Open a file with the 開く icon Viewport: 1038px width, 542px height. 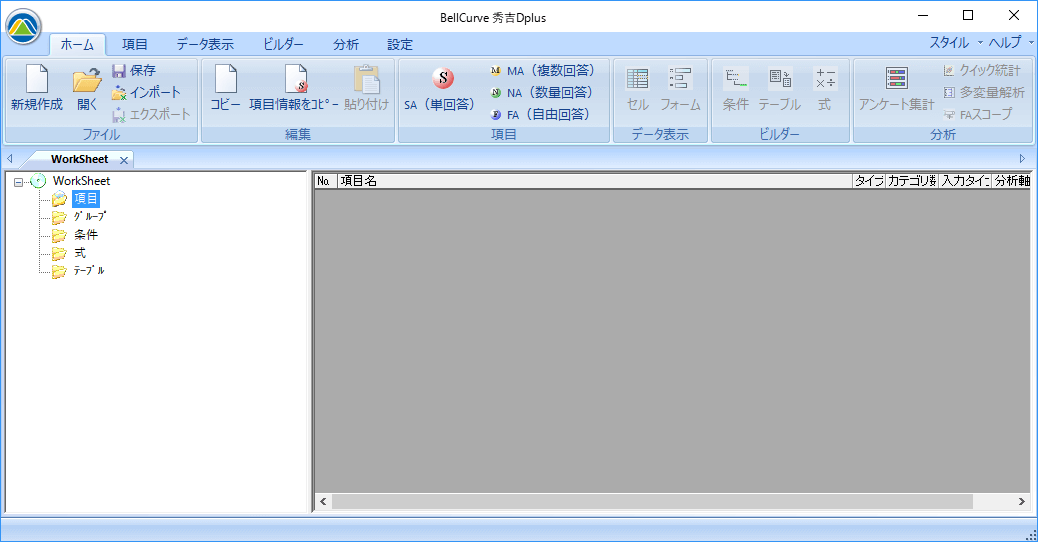[87, 81]
